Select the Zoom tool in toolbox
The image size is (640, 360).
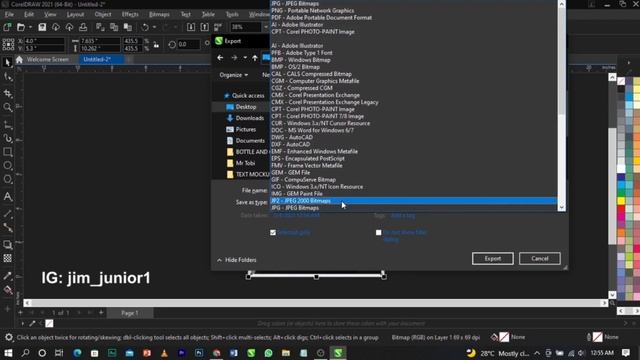7,107
